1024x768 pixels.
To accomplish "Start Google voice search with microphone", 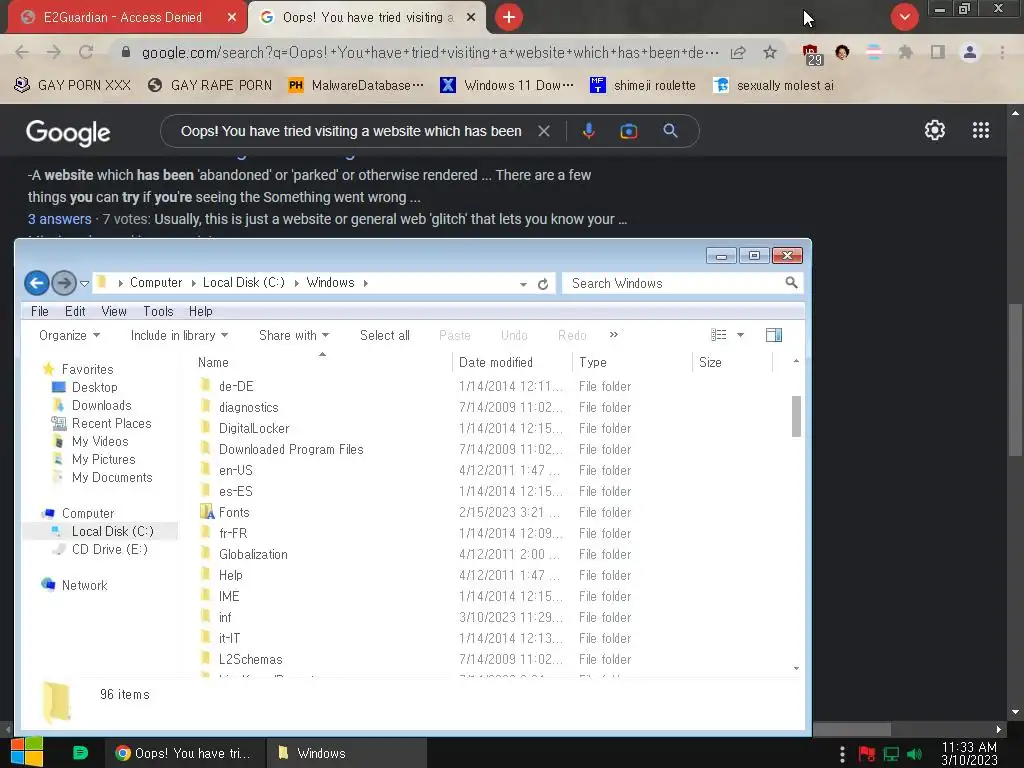I will pyautogui.click(x=588, y=131).
